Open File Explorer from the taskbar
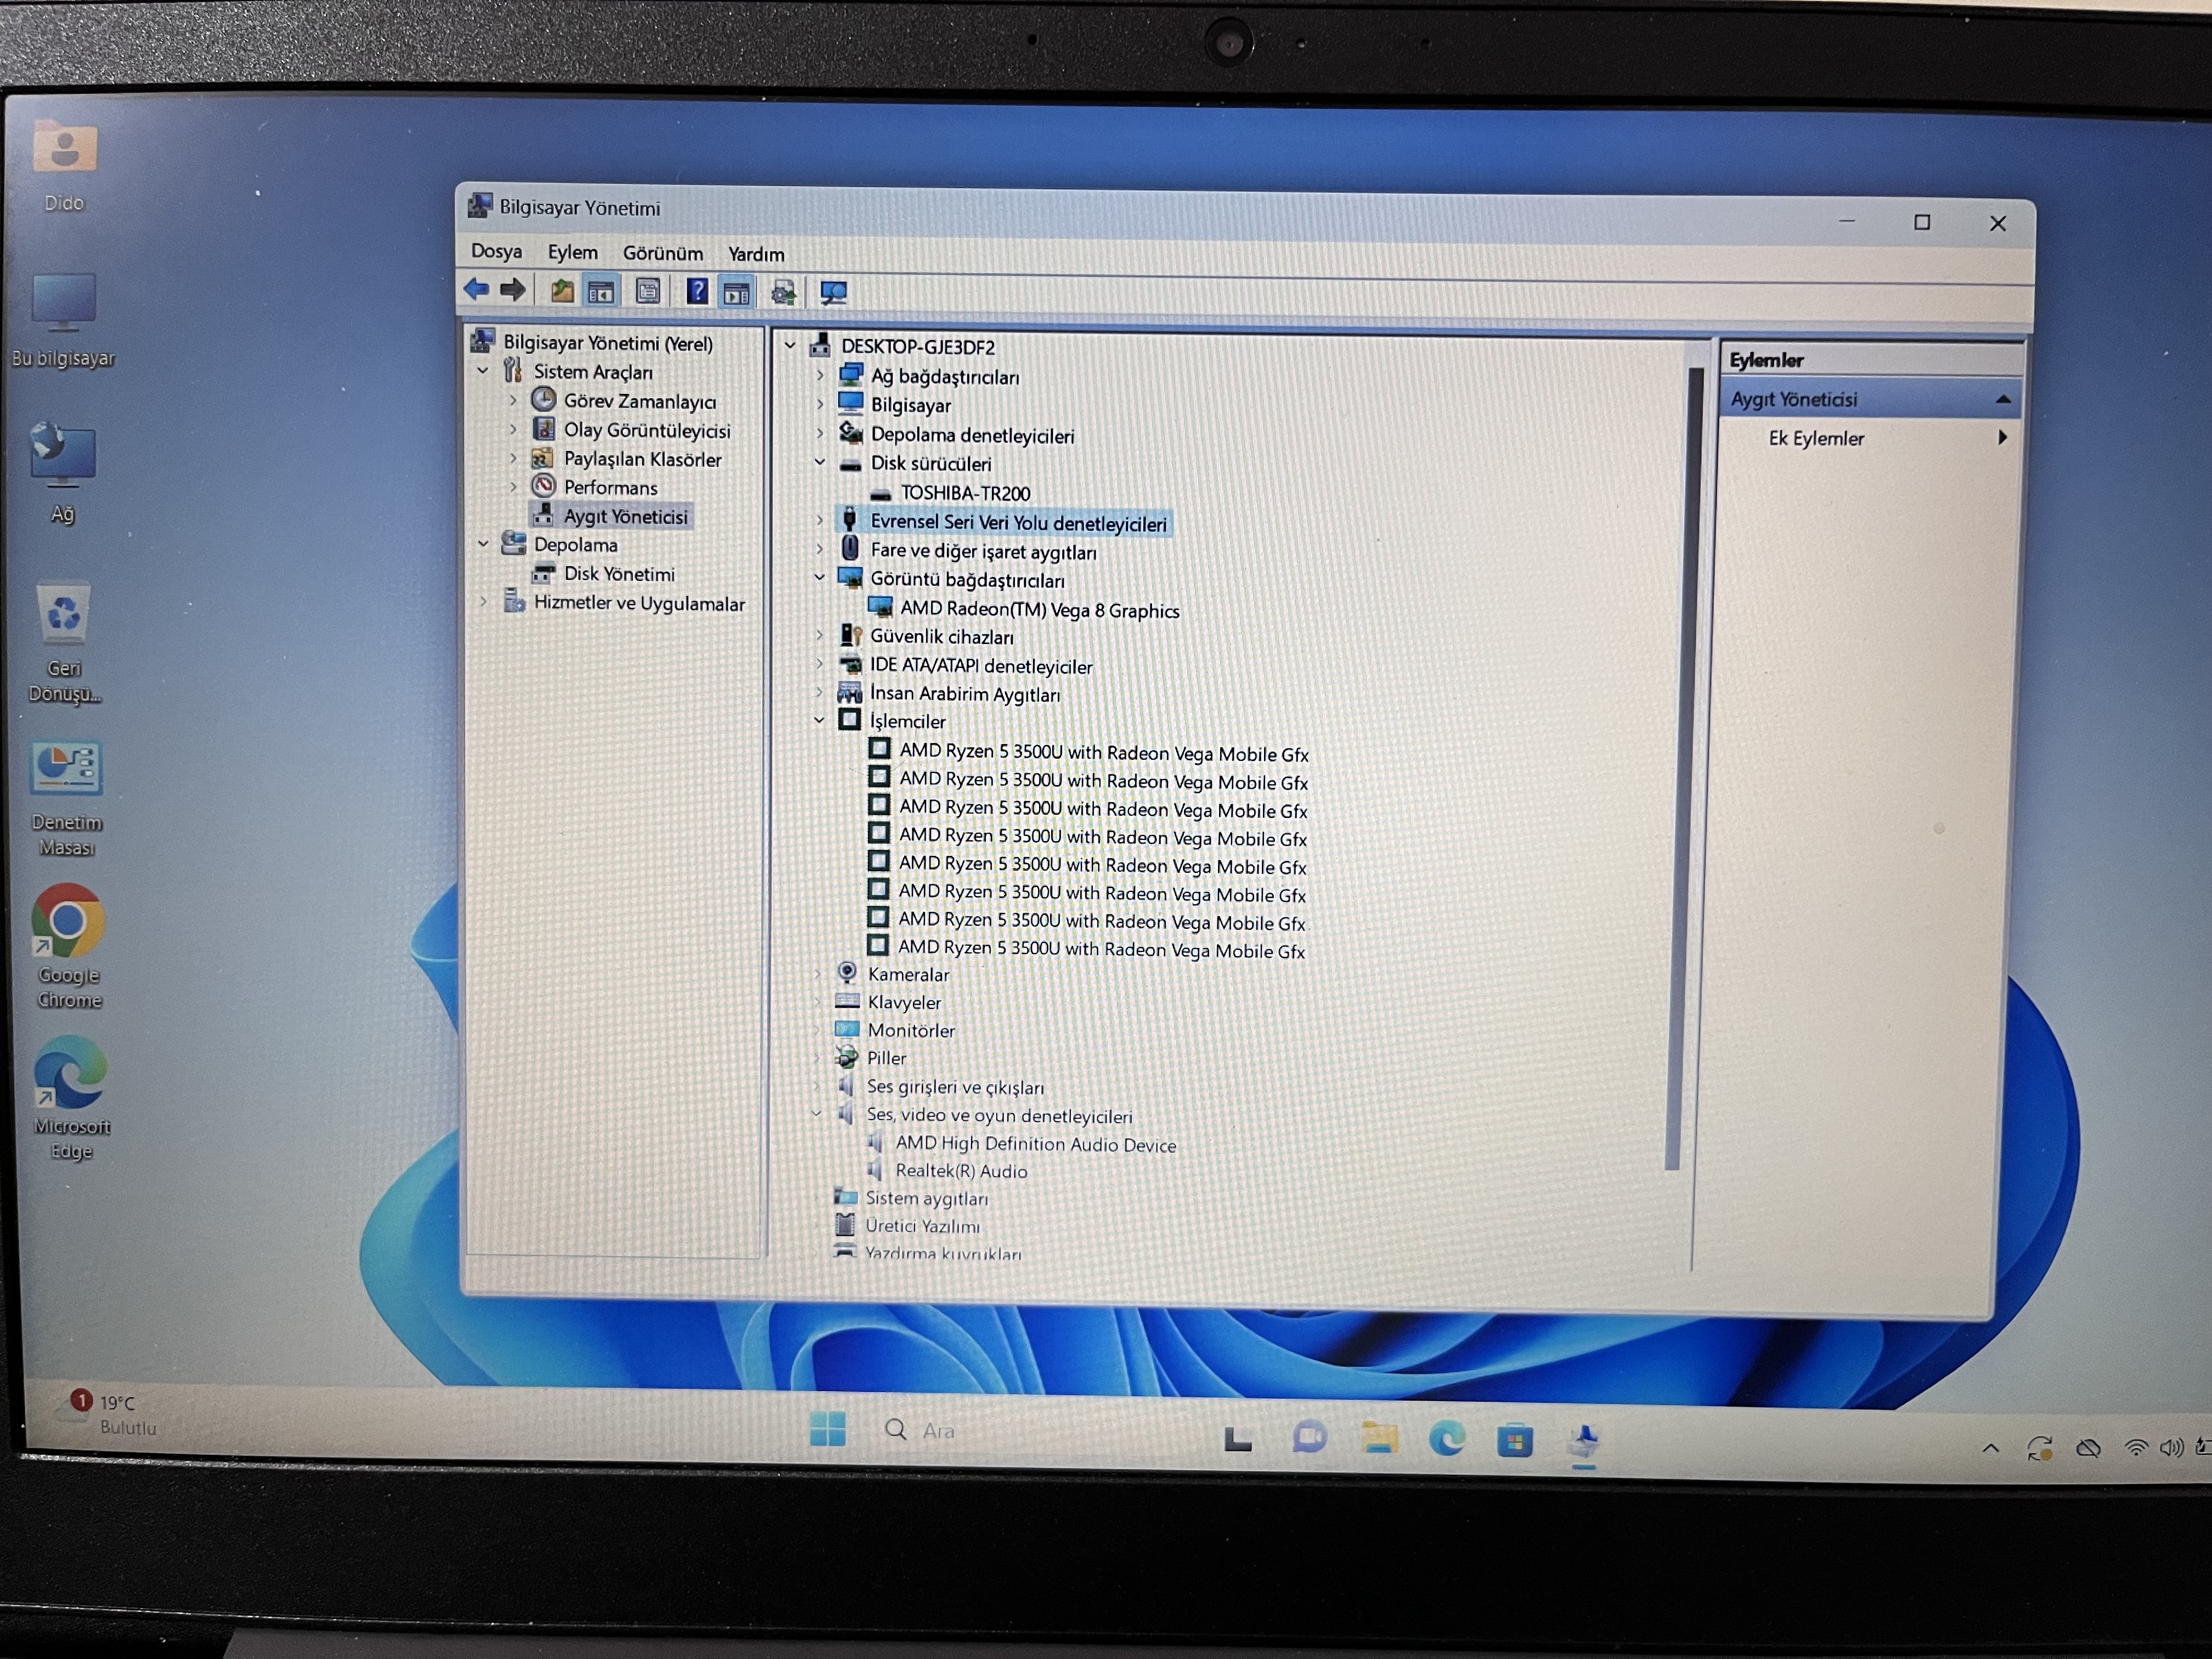2212x1659 pixels. tap(1380, 1438)
